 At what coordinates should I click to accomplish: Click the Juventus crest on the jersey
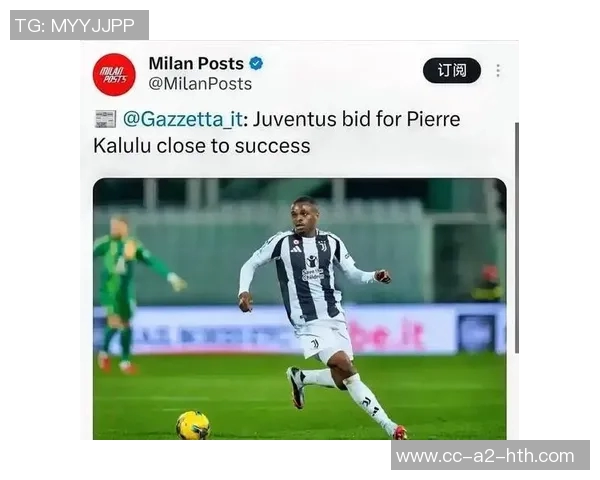pyautogui.click(x=323, y=246)
